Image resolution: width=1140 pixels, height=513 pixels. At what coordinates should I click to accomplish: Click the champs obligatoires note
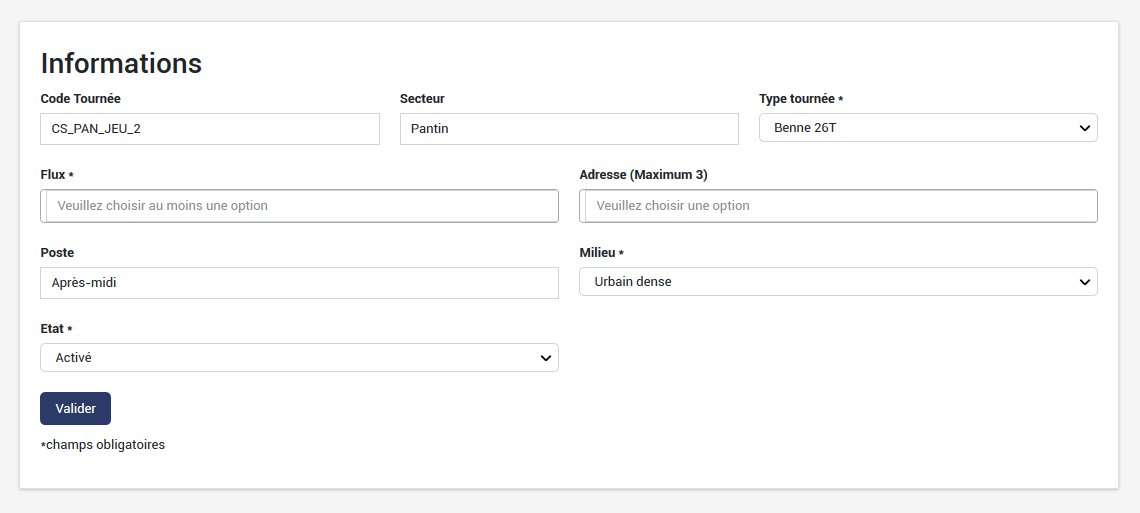tap(104, 445)
